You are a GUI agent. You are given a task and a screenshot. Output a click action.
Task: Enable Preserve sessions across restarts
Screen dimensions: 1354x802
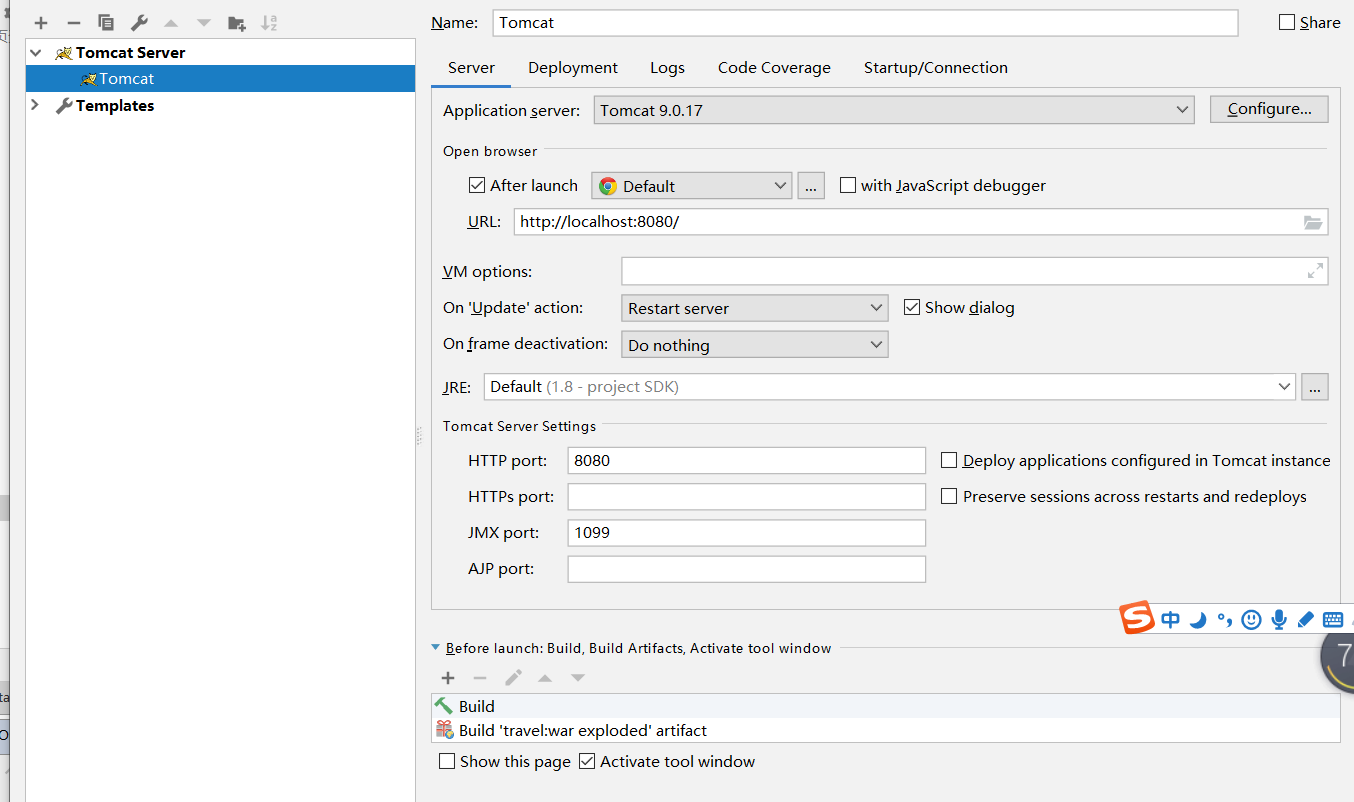949,496
